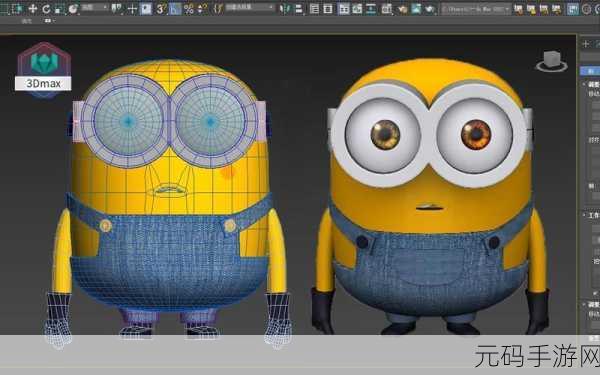Open the Material Editor
This screenshot has width=600, height=375.
pos(387,9)
